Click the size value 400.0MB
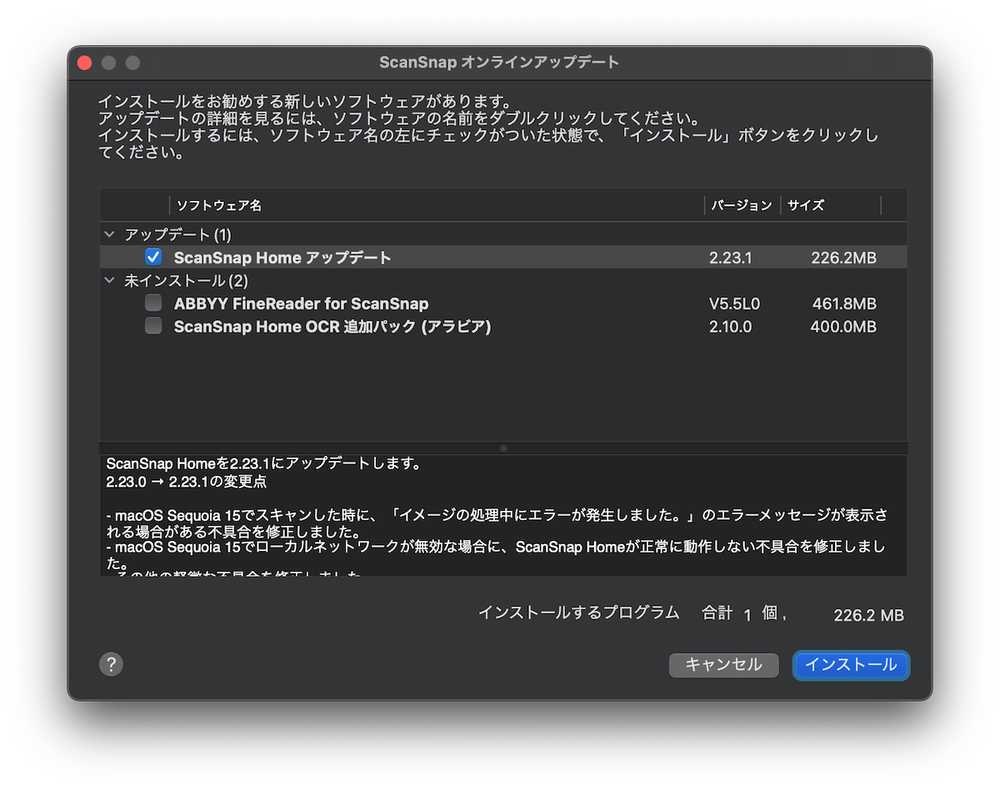Image resolution: width=1000 pixels, height=790 pixels. (843, 326)
